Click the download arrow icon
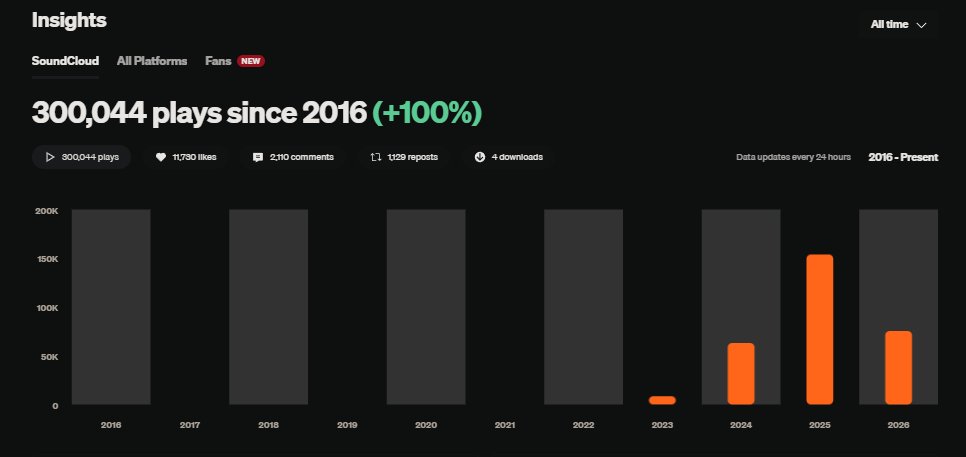The height and width of the screenshot is (457, 966). pos(480,157)
